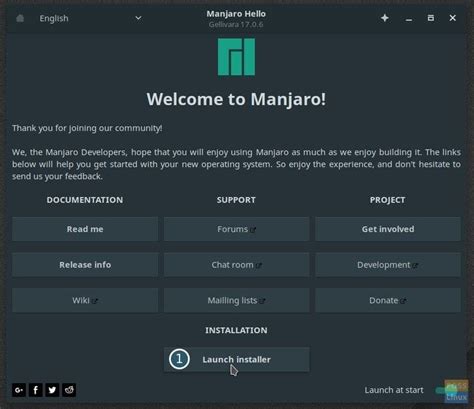Click "Thank you for joining our community!" text
The image size is (474, 409).
pyautogui.click(x=87, y=128)
